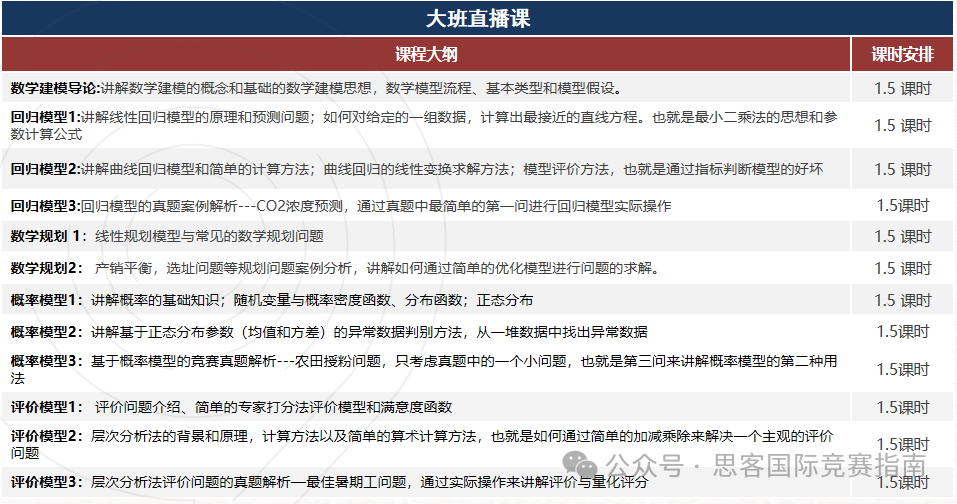Select the 课程大纲 column header
957x504 pixels.
point(426,54)
